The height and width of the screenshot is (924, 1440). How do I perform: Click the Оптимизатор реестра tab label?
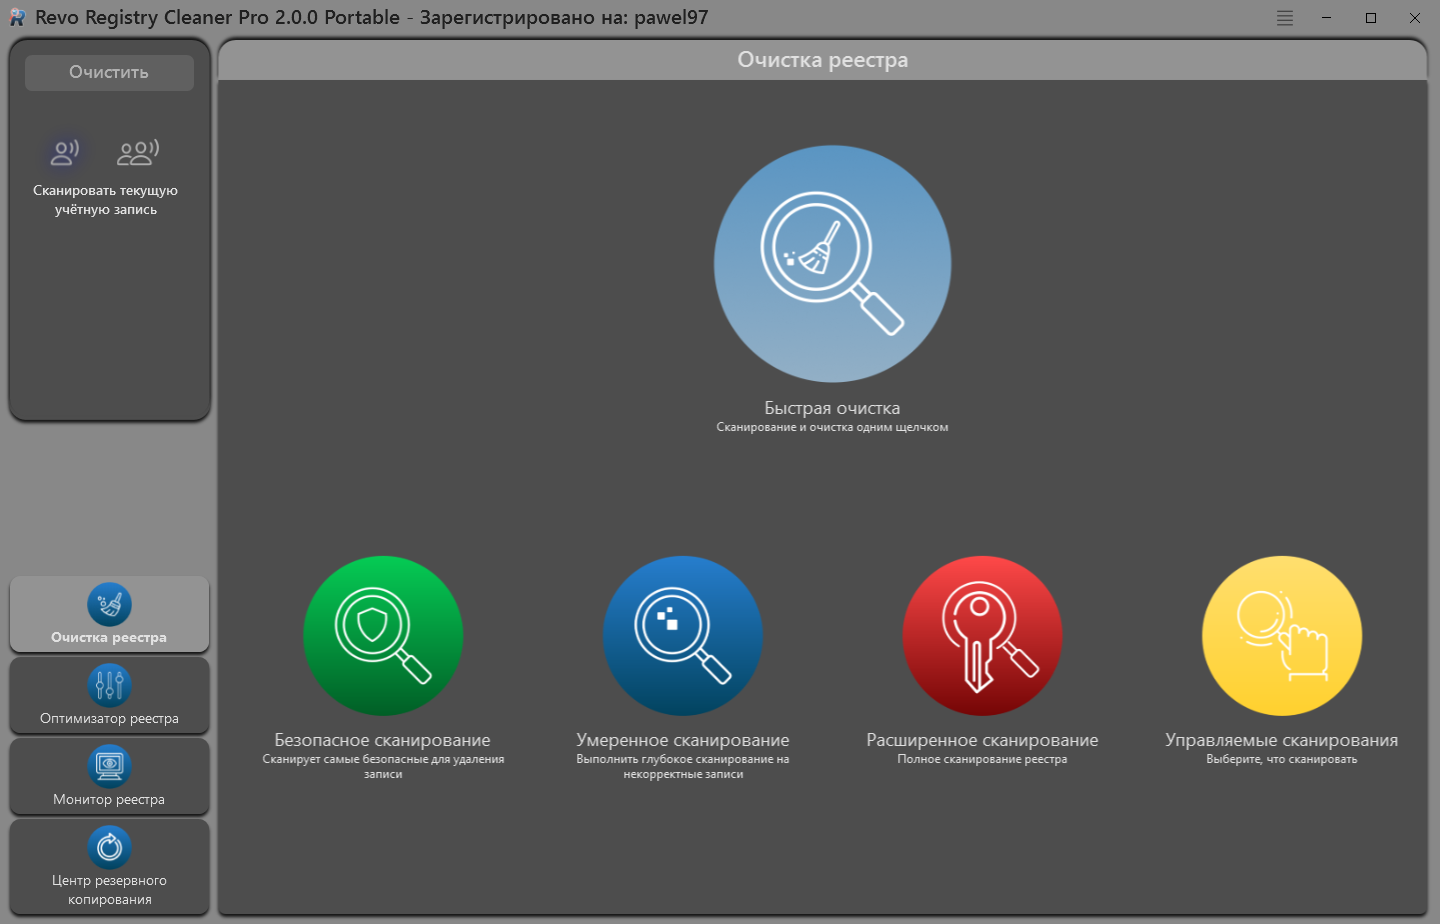click(109, 719)
